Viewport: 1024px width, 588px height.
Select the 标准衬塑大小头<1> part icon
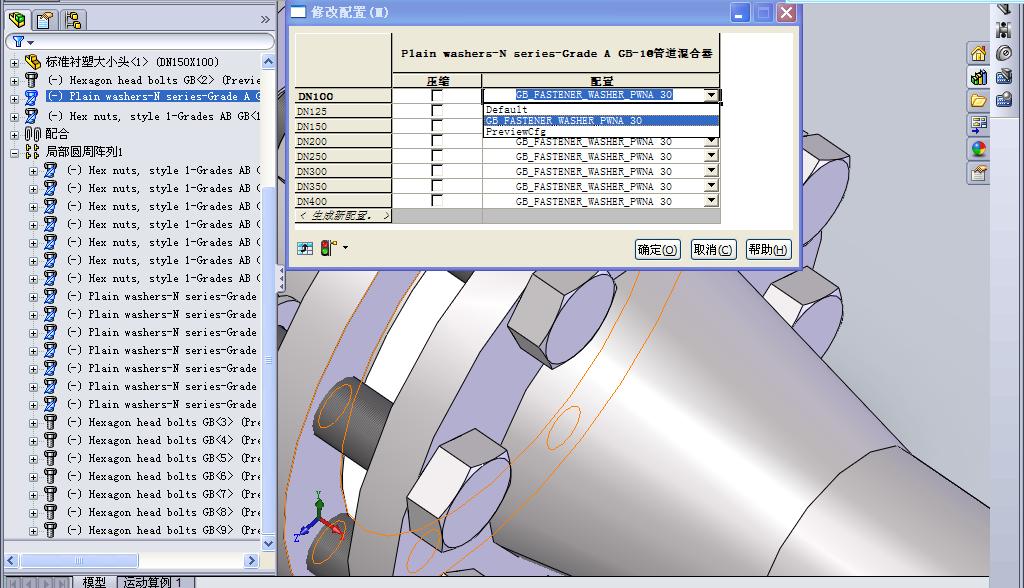click(33, 62)
